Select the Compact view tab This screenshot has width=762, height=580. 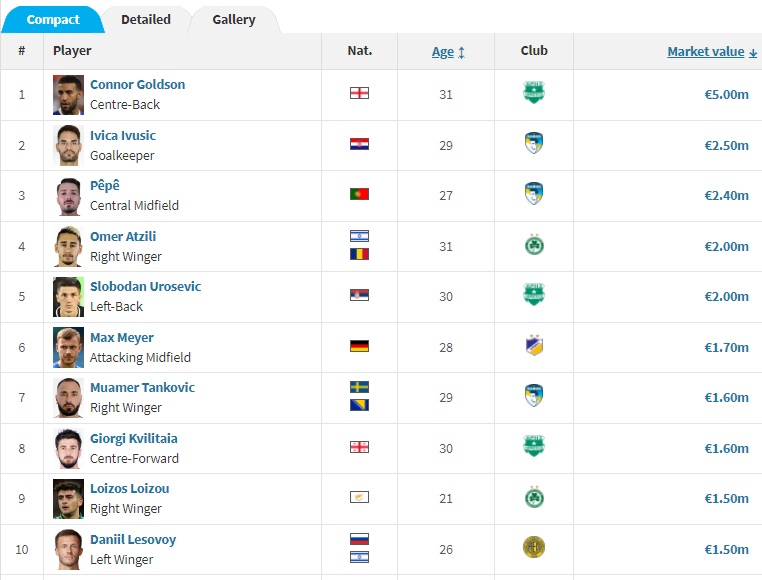(52, 19)
